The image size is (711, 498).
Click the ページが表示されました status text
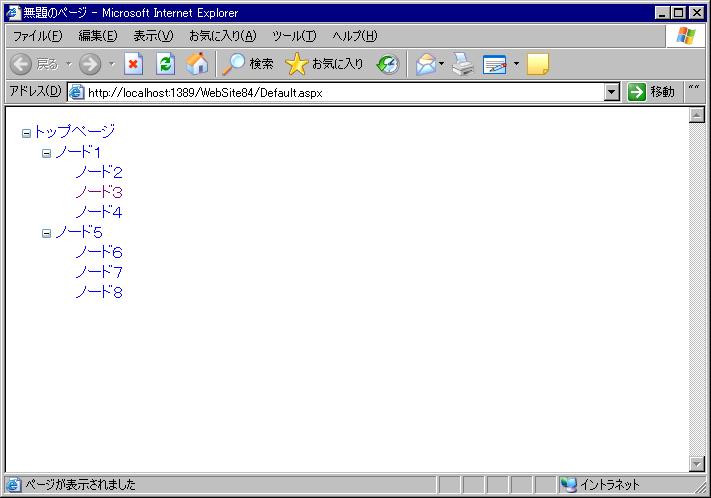click(80, 485)
